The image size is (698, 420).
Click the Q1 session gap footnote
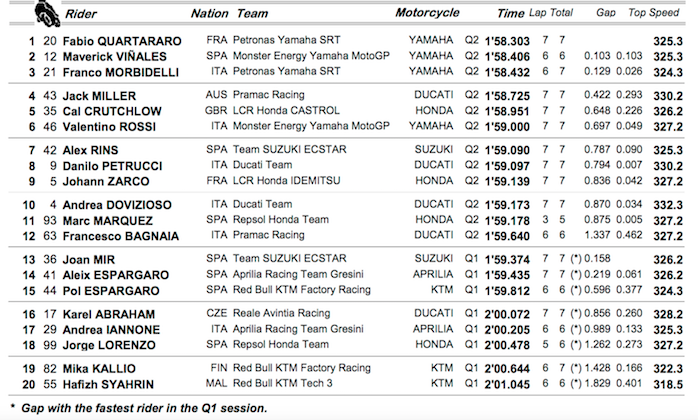[x=138, y=408]
